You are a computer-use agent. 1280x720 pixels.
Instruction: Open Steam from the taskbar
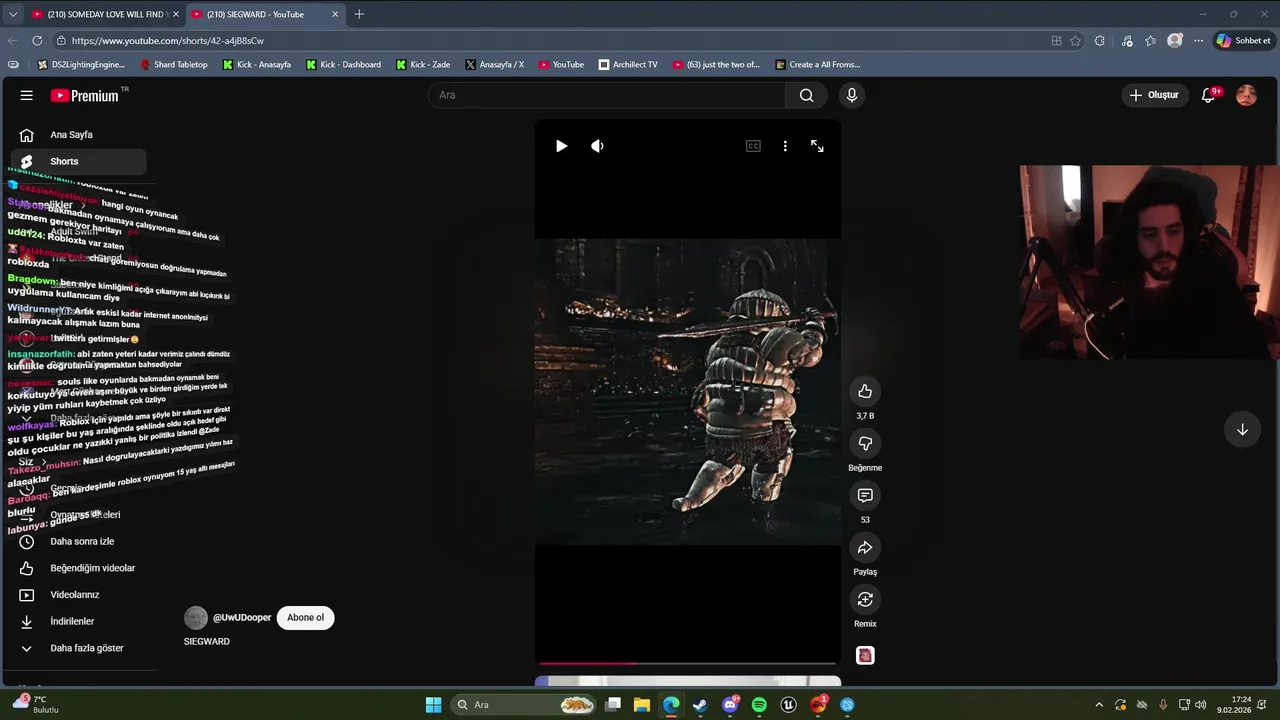pyautogui.click(x=700, y=705)
